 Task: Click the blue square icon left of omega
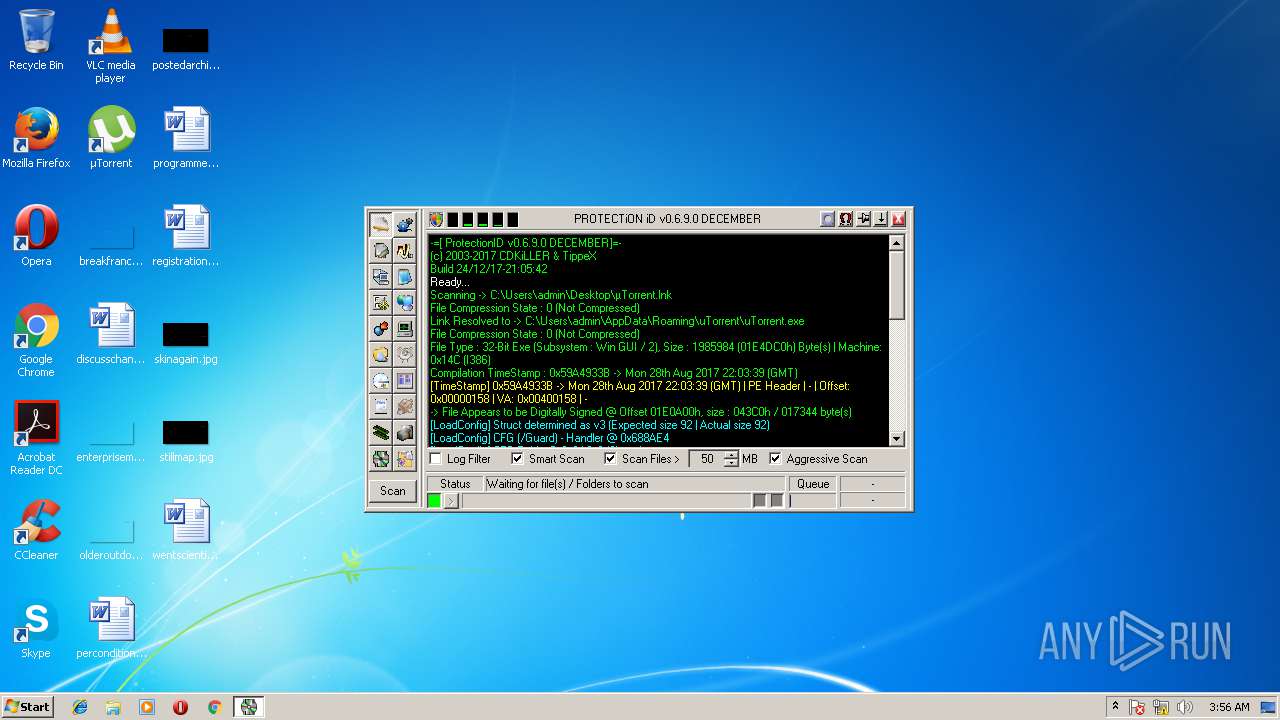click(828, 219)
